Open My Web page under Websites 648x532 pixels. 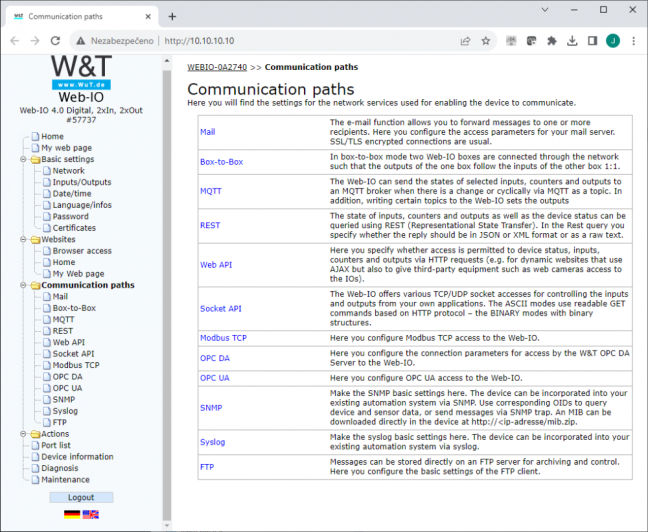78,274
